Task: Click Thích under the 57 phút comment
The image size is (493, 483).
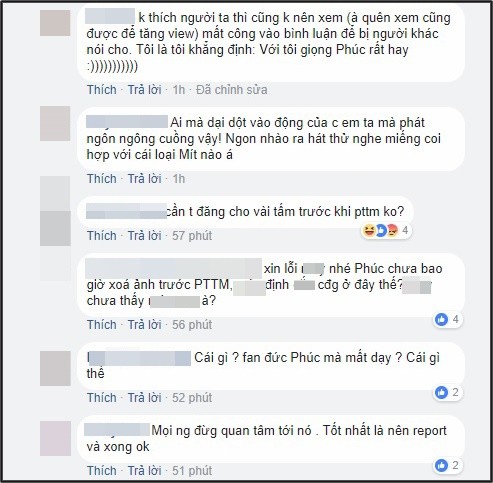Action: 102,236
